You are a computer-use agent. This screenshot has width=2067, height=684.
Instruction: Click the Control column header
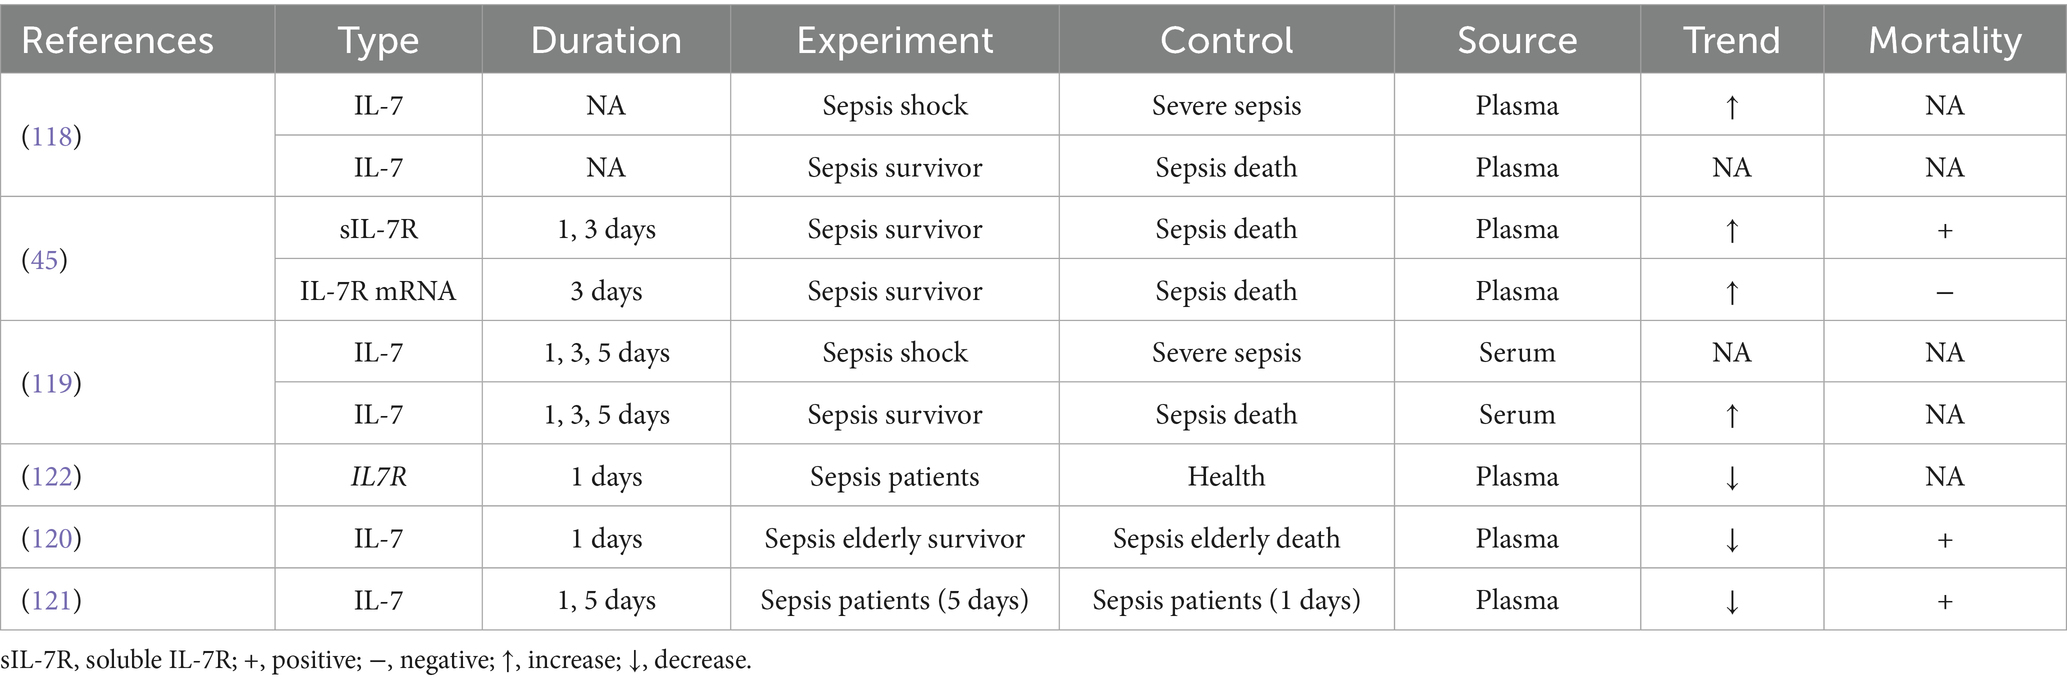click(x=1226, y=40)
